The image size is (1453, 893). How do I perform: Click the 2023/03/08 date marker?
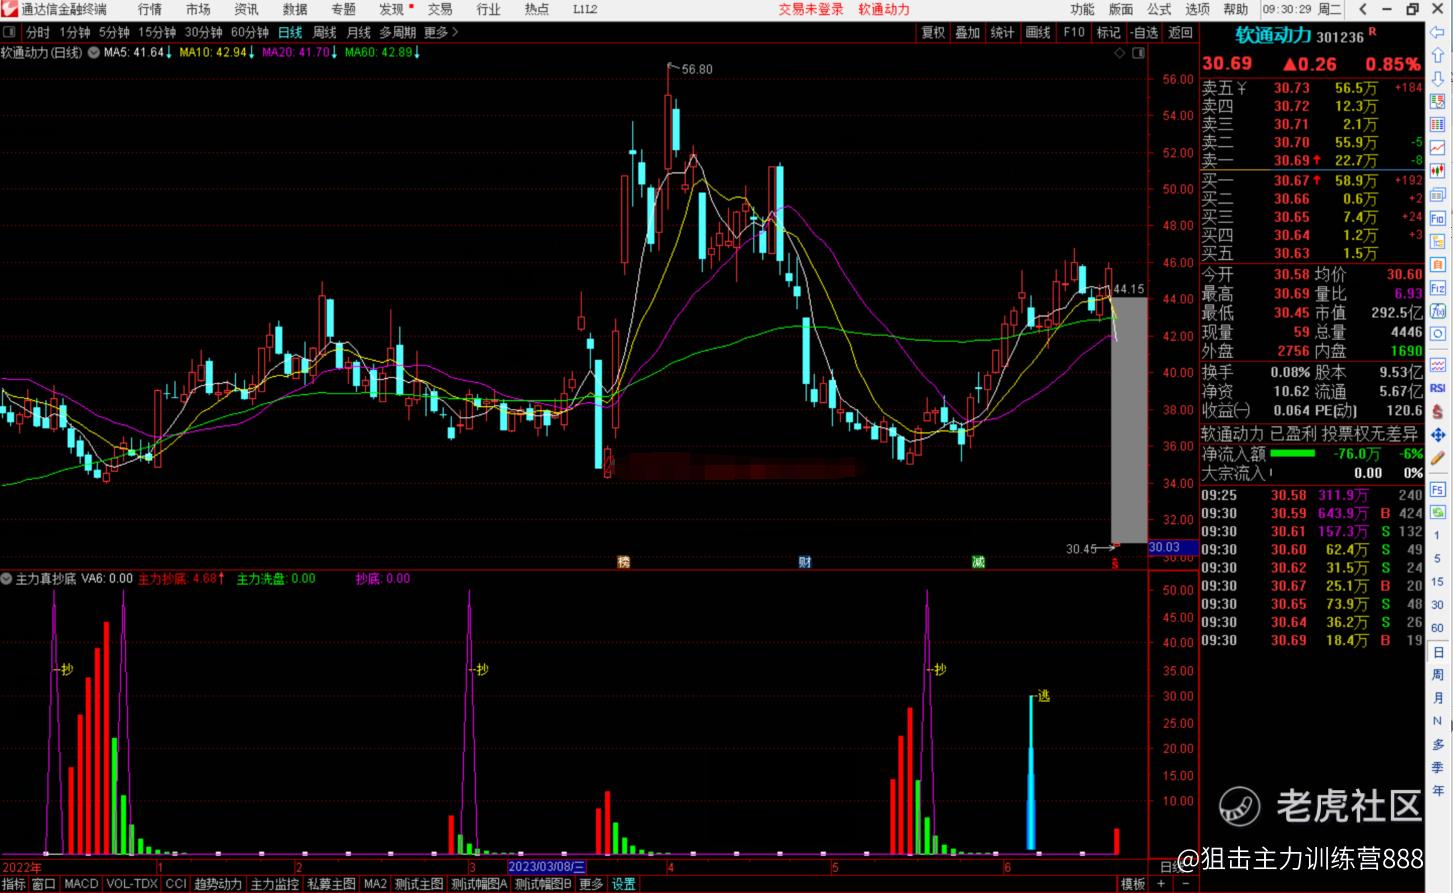tap(546, 867)
